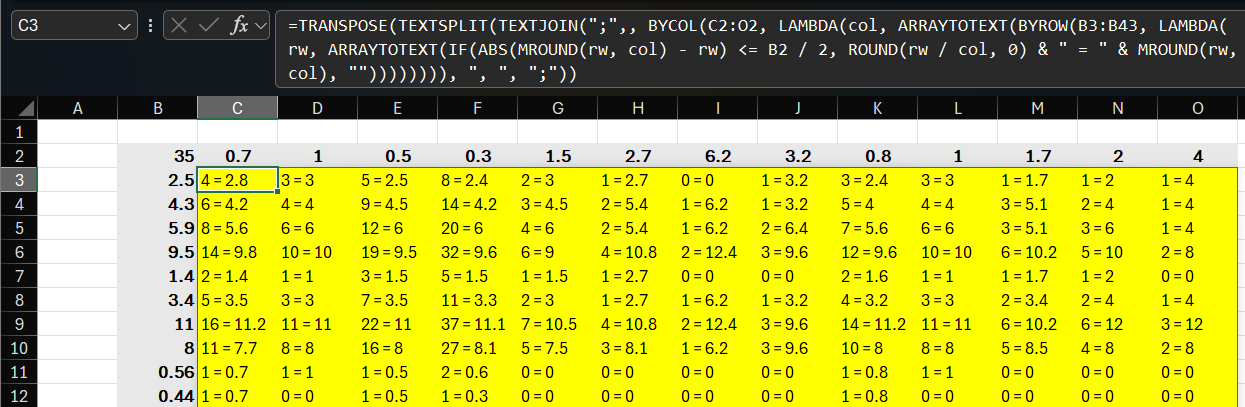Viewport: 1245px width, 407px height.
Task: Click cell D6 showing 10 = 10
Action: pos(317,252)
